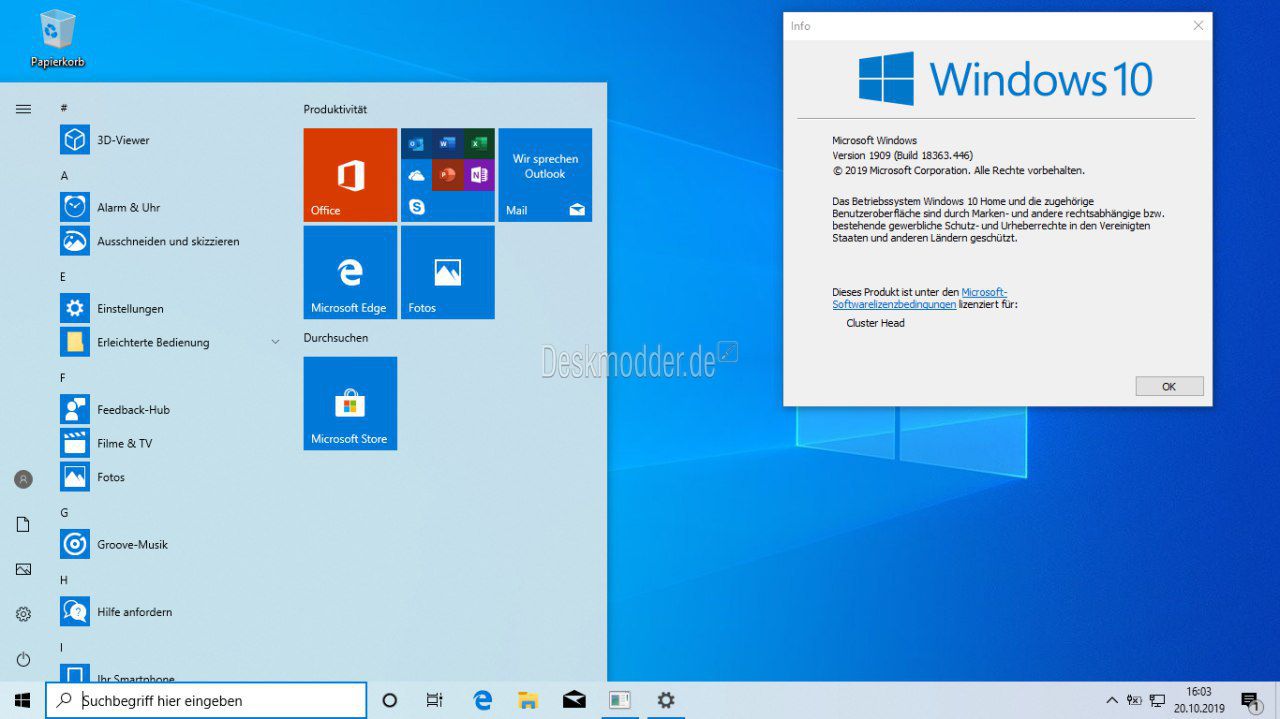Expand the Erleichterte Bedienung folder chevron
1280x719 pixels.
(x=275, y=342)
